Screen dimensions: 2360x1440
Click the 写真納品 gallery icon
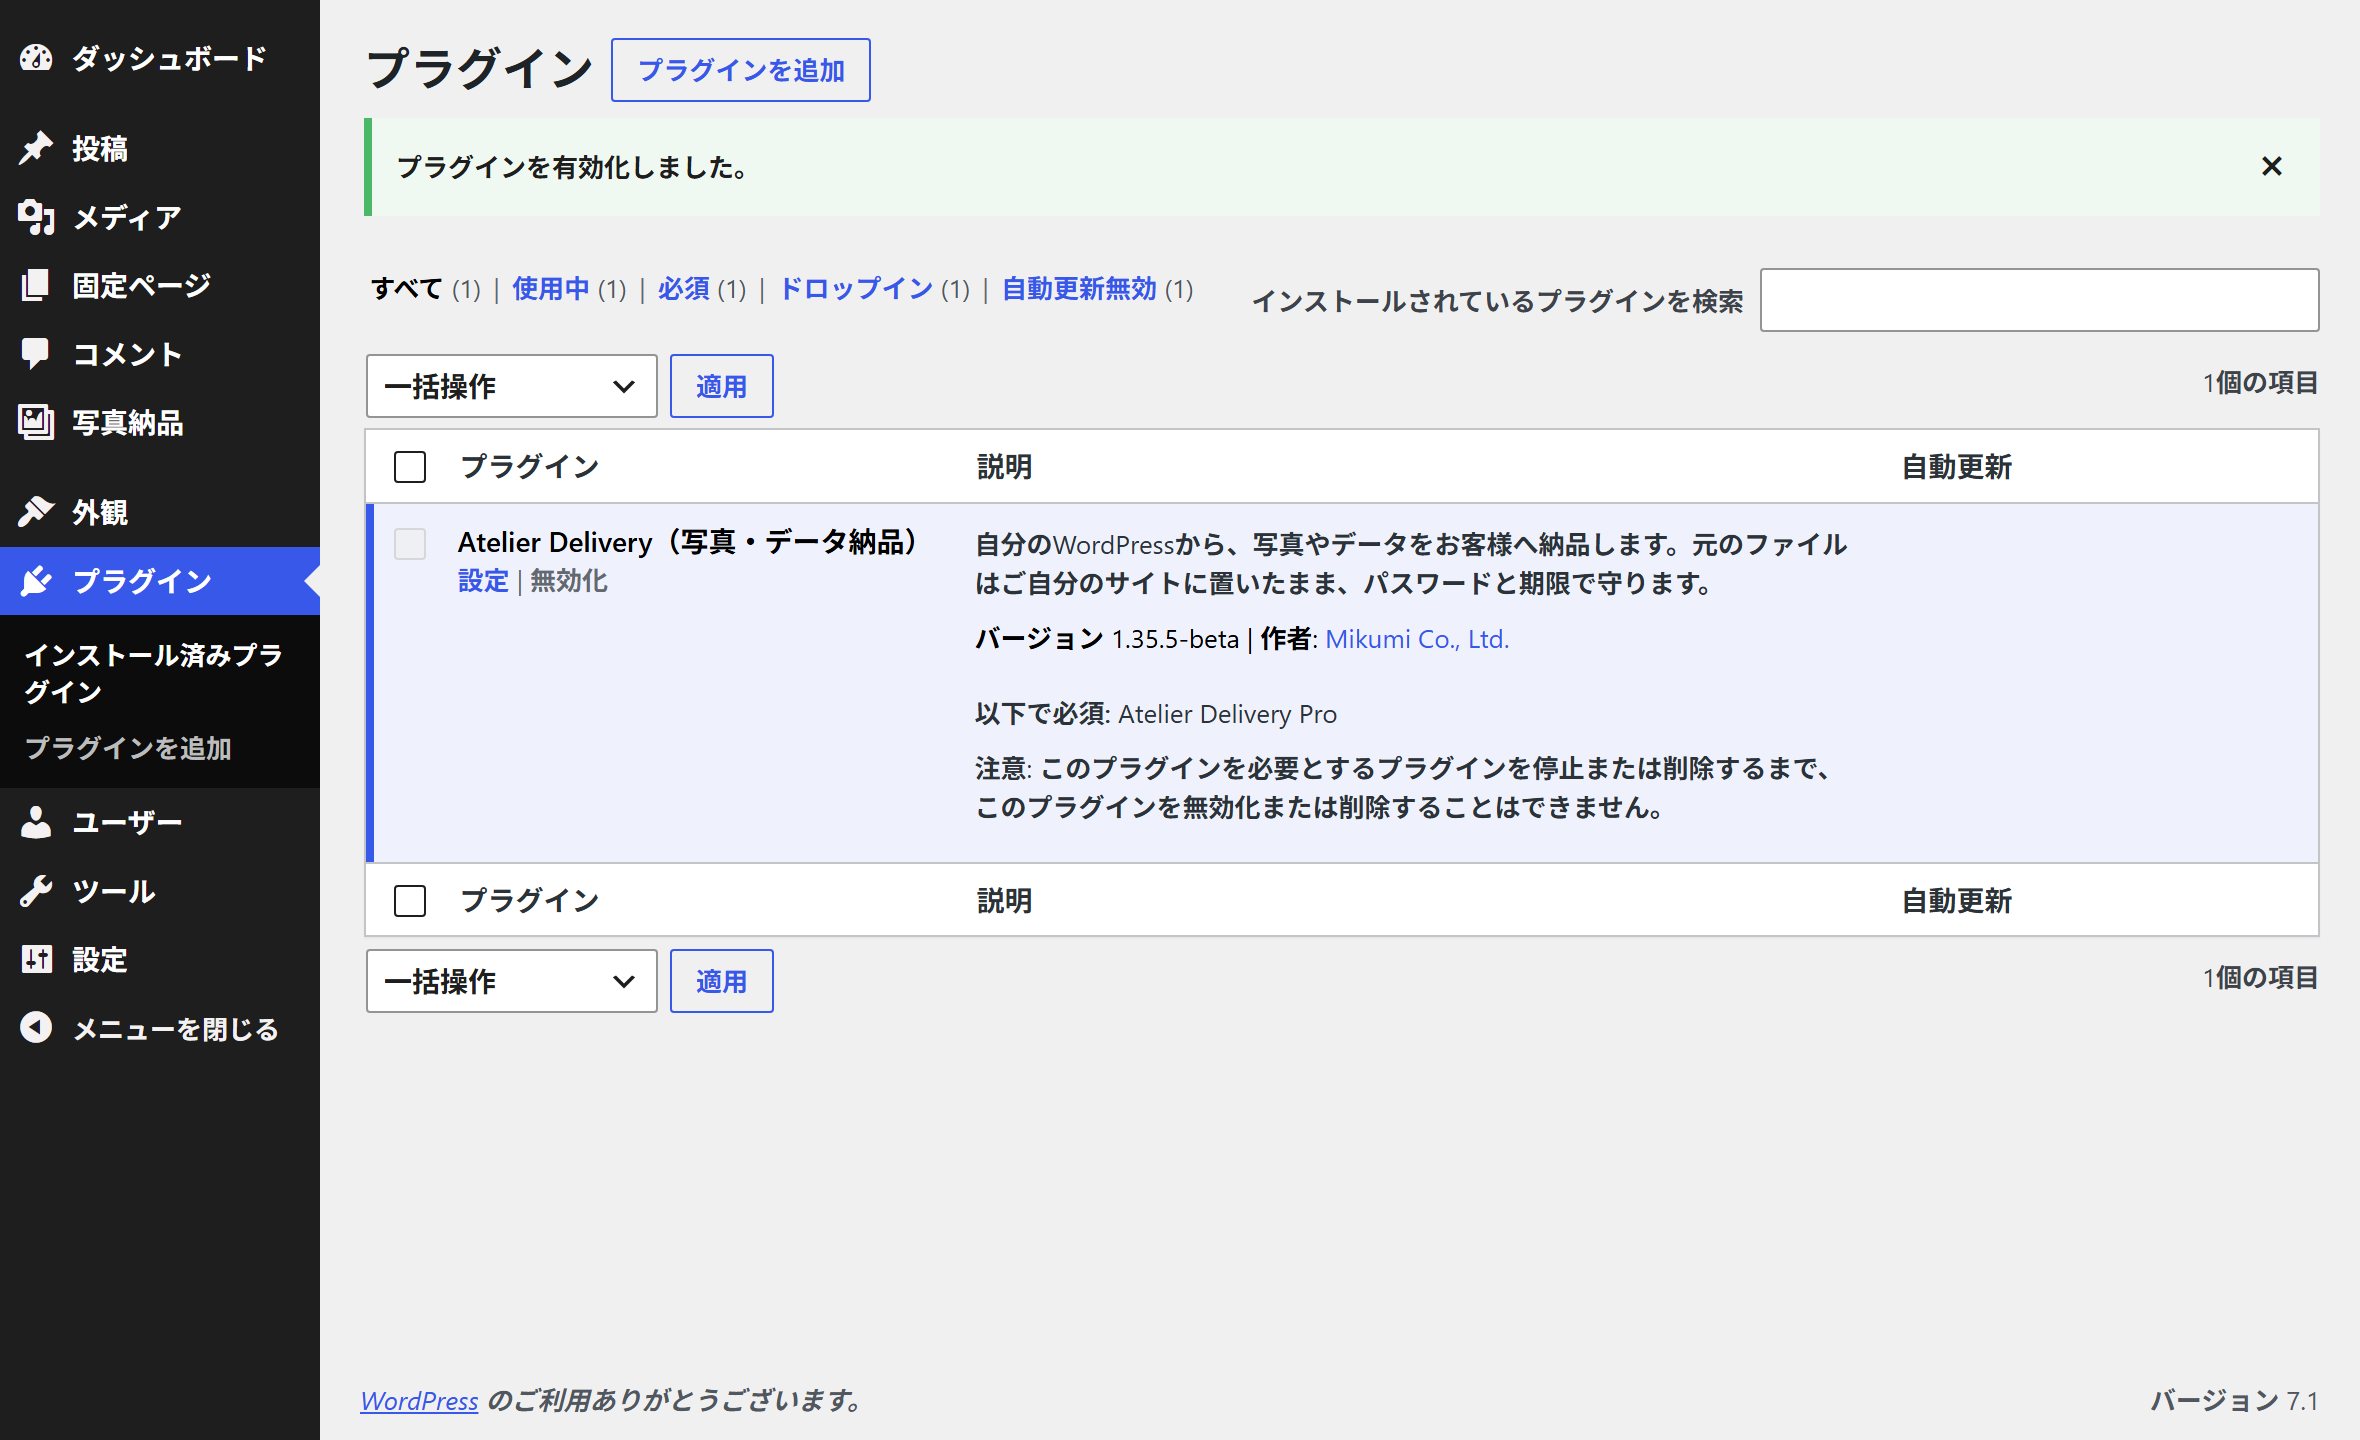point(36,422)
